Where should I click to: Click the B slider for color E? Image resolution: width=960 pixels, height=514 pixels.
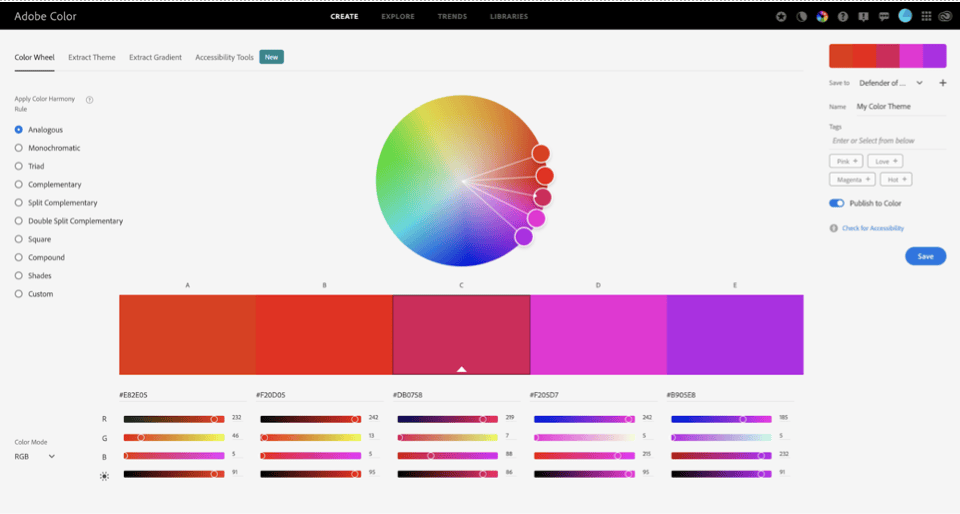tap(721, 456)
